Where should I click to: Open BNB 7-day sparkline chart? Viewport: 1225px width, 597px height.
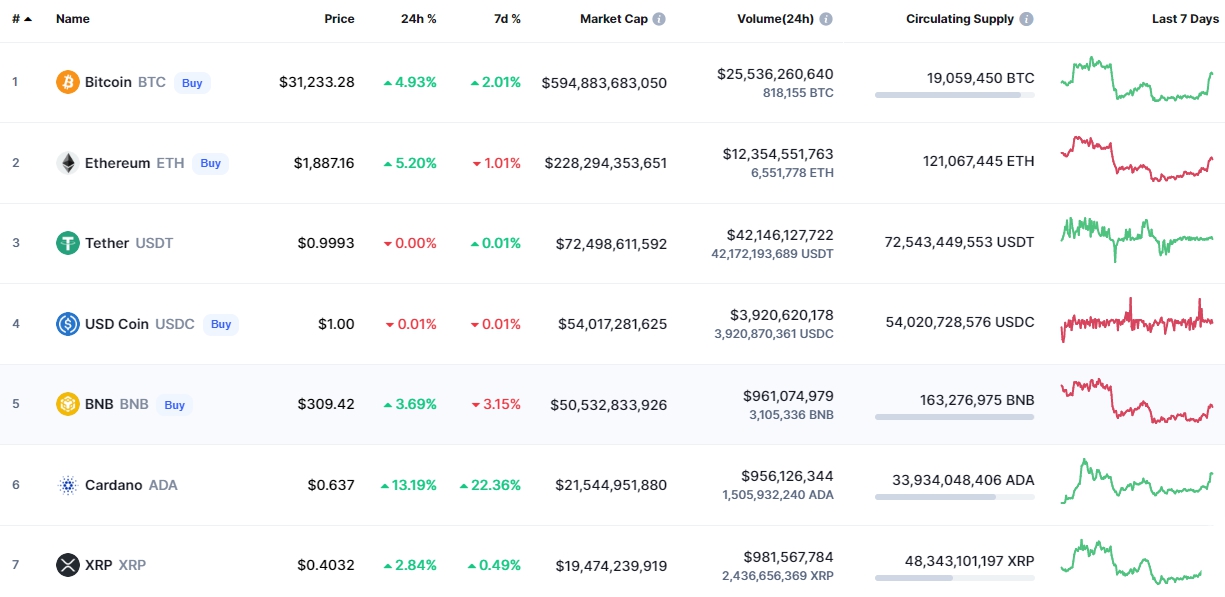[1137, 401]
